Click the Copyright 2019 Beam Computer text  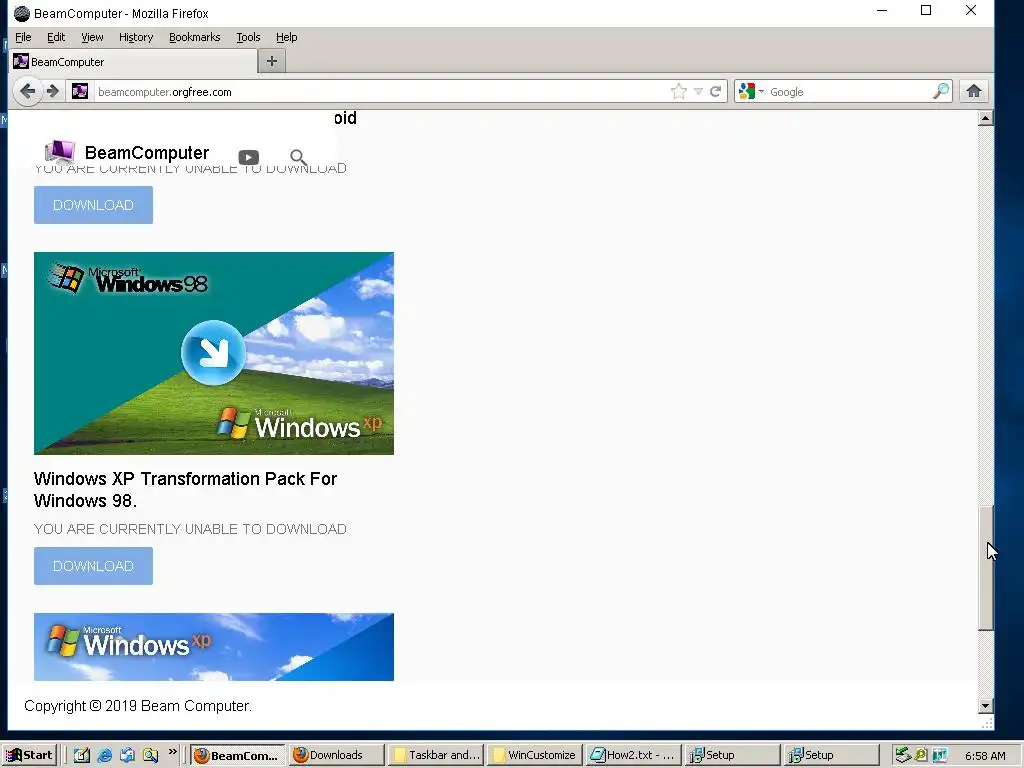click(138, 706)
